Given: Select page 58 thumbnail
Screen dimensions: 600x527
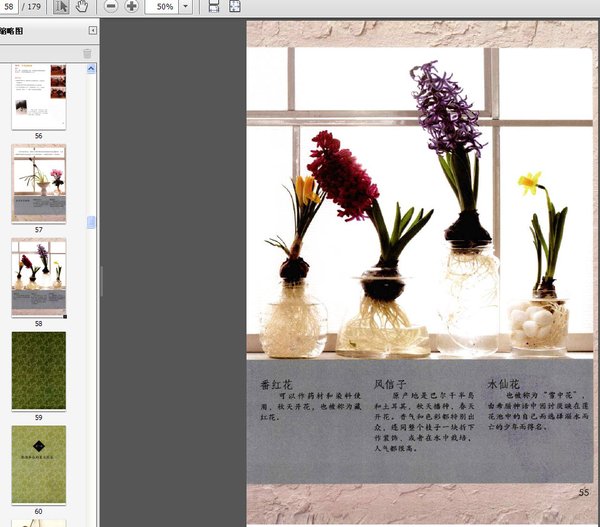Looking at the screenshot, I should [x=39, y=277].
